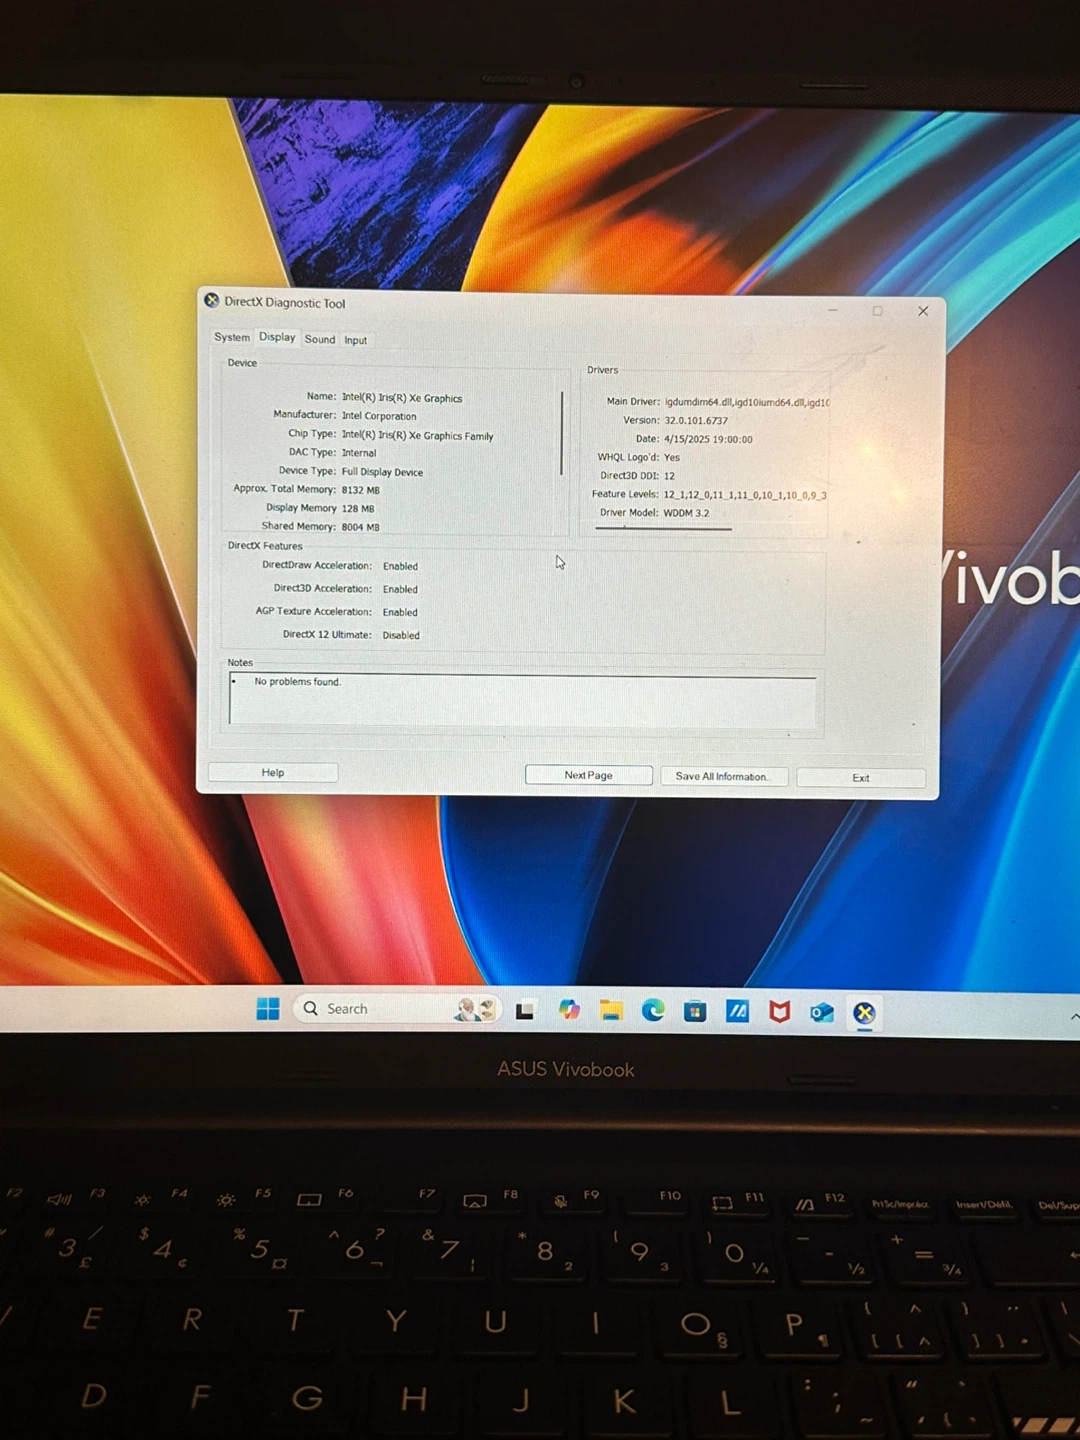The image size is (1080, 1440).
Task: Click shared memory value '8004 MB'
Action: click(360, 527)
